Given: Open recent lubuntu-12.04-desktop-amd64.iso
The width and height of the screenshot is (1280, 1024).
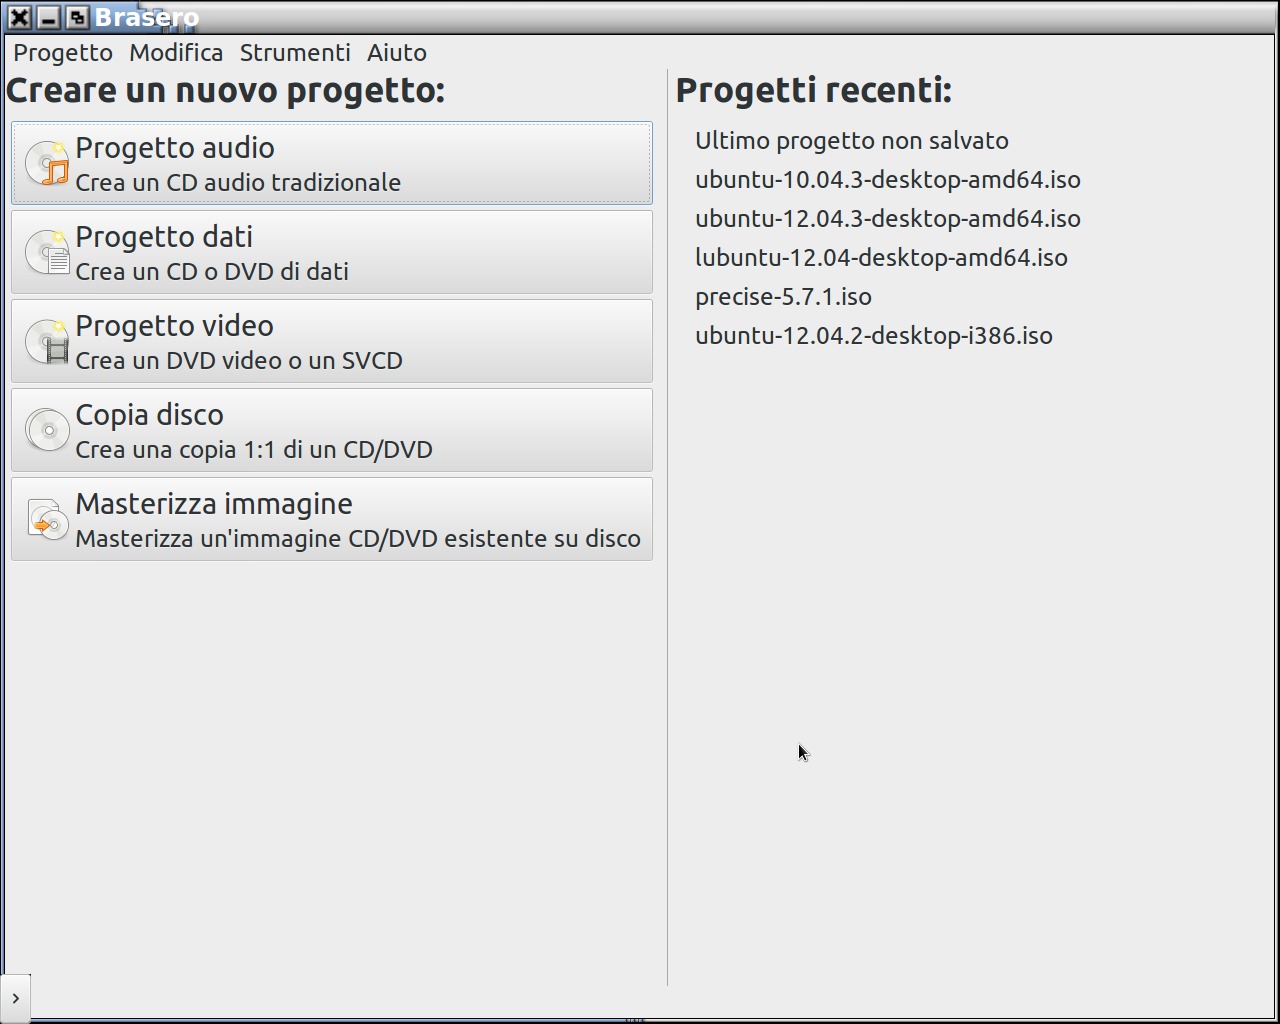Looking at the screenshot, I should (882, 258).
